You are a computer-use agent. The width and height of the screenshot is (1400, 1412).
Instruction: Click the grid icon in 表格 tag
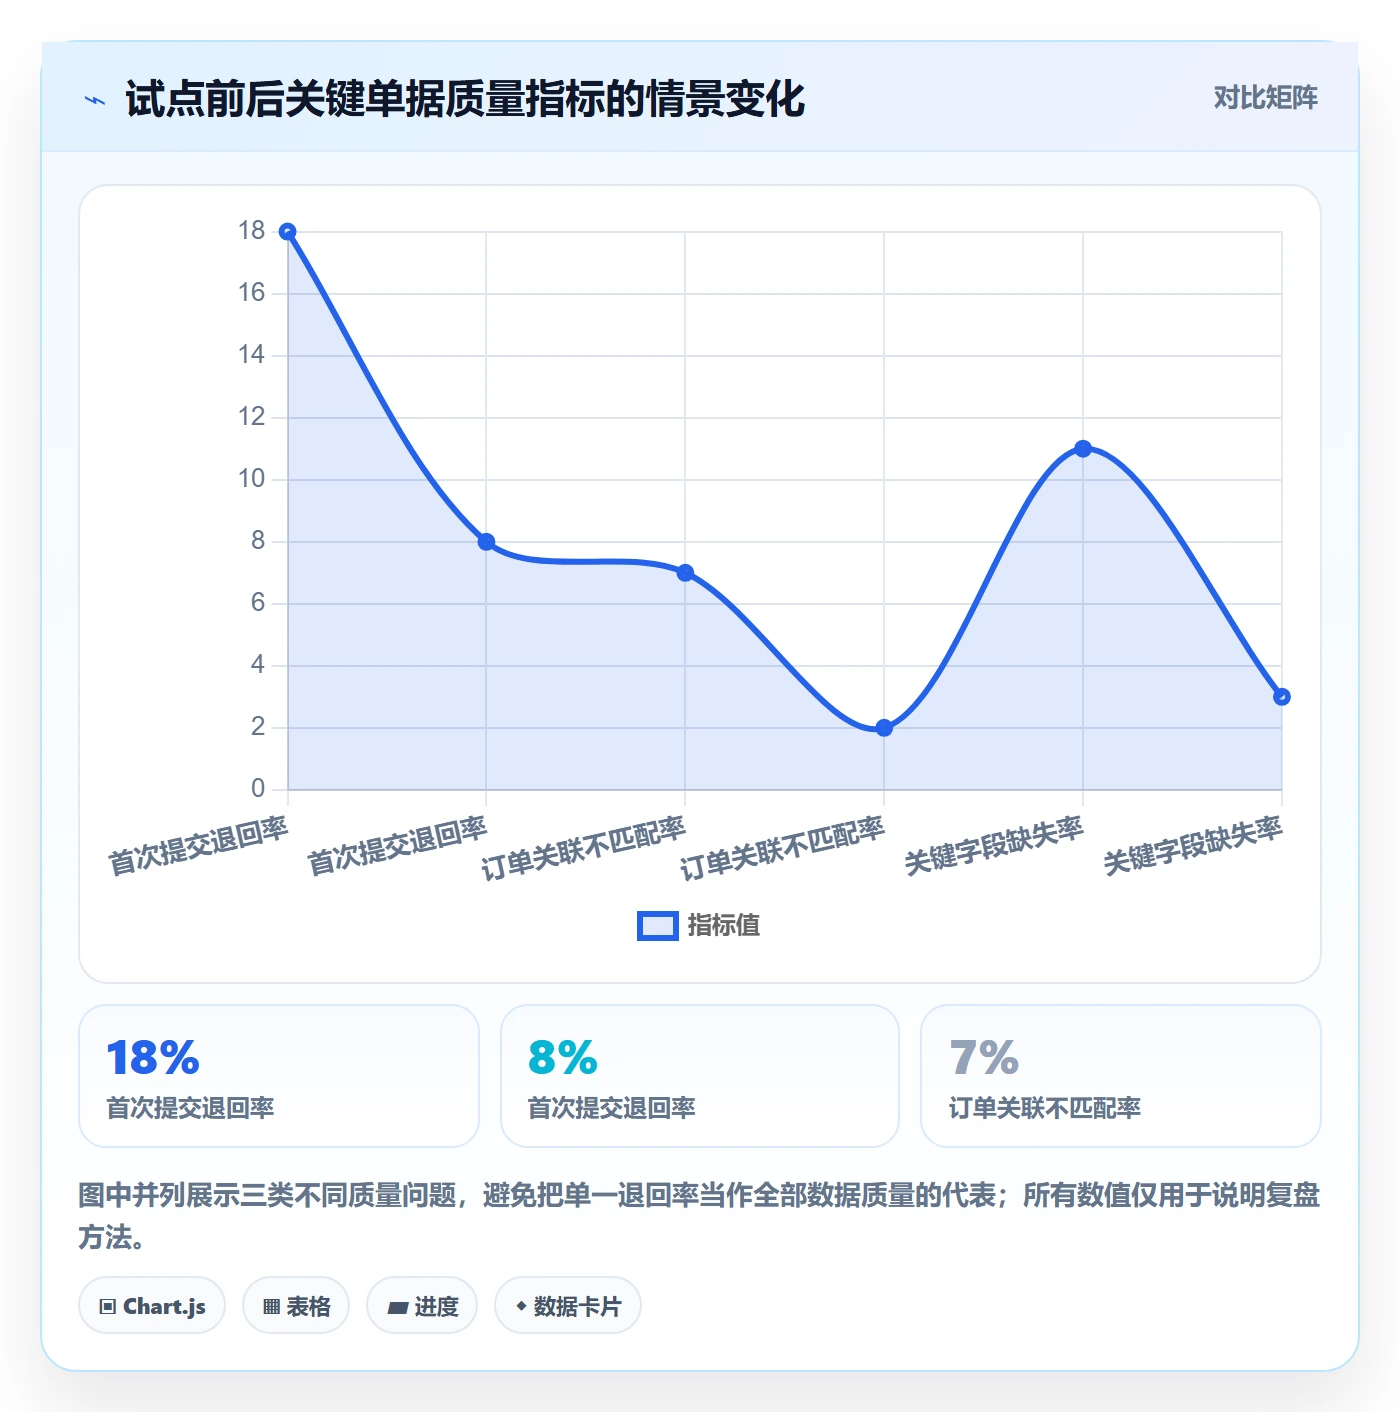(x=272, y=1307)
